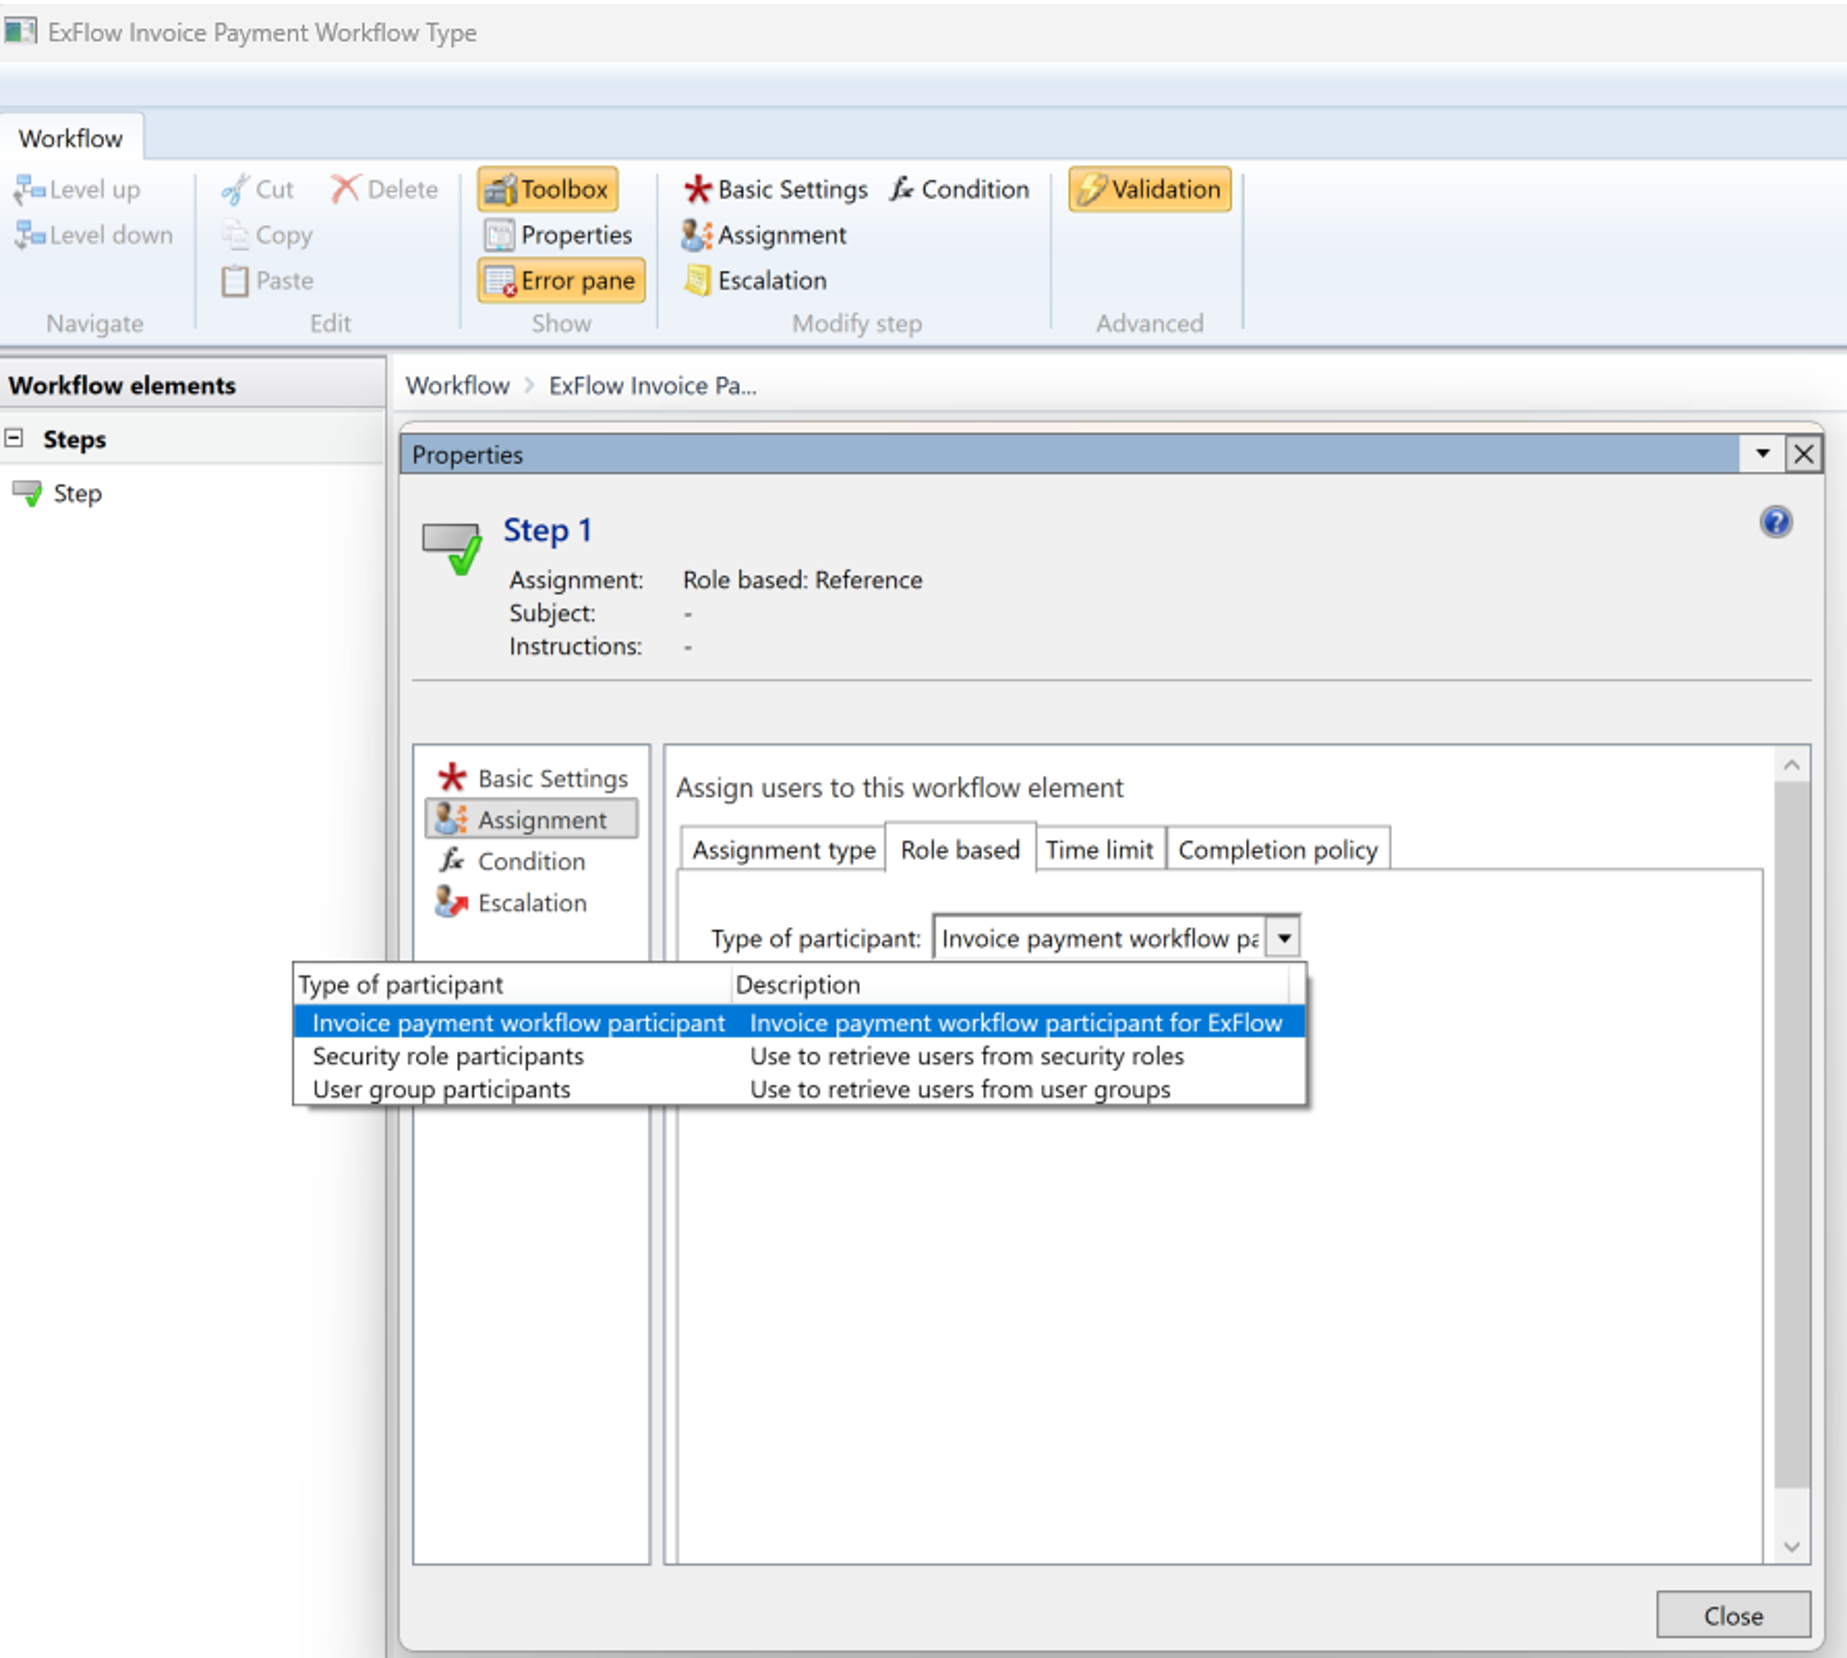Viewport: 1847px width, 1658px height.
Task: Choose Invoice payment workflow participant option
Action: click(x=799, y=1023)
